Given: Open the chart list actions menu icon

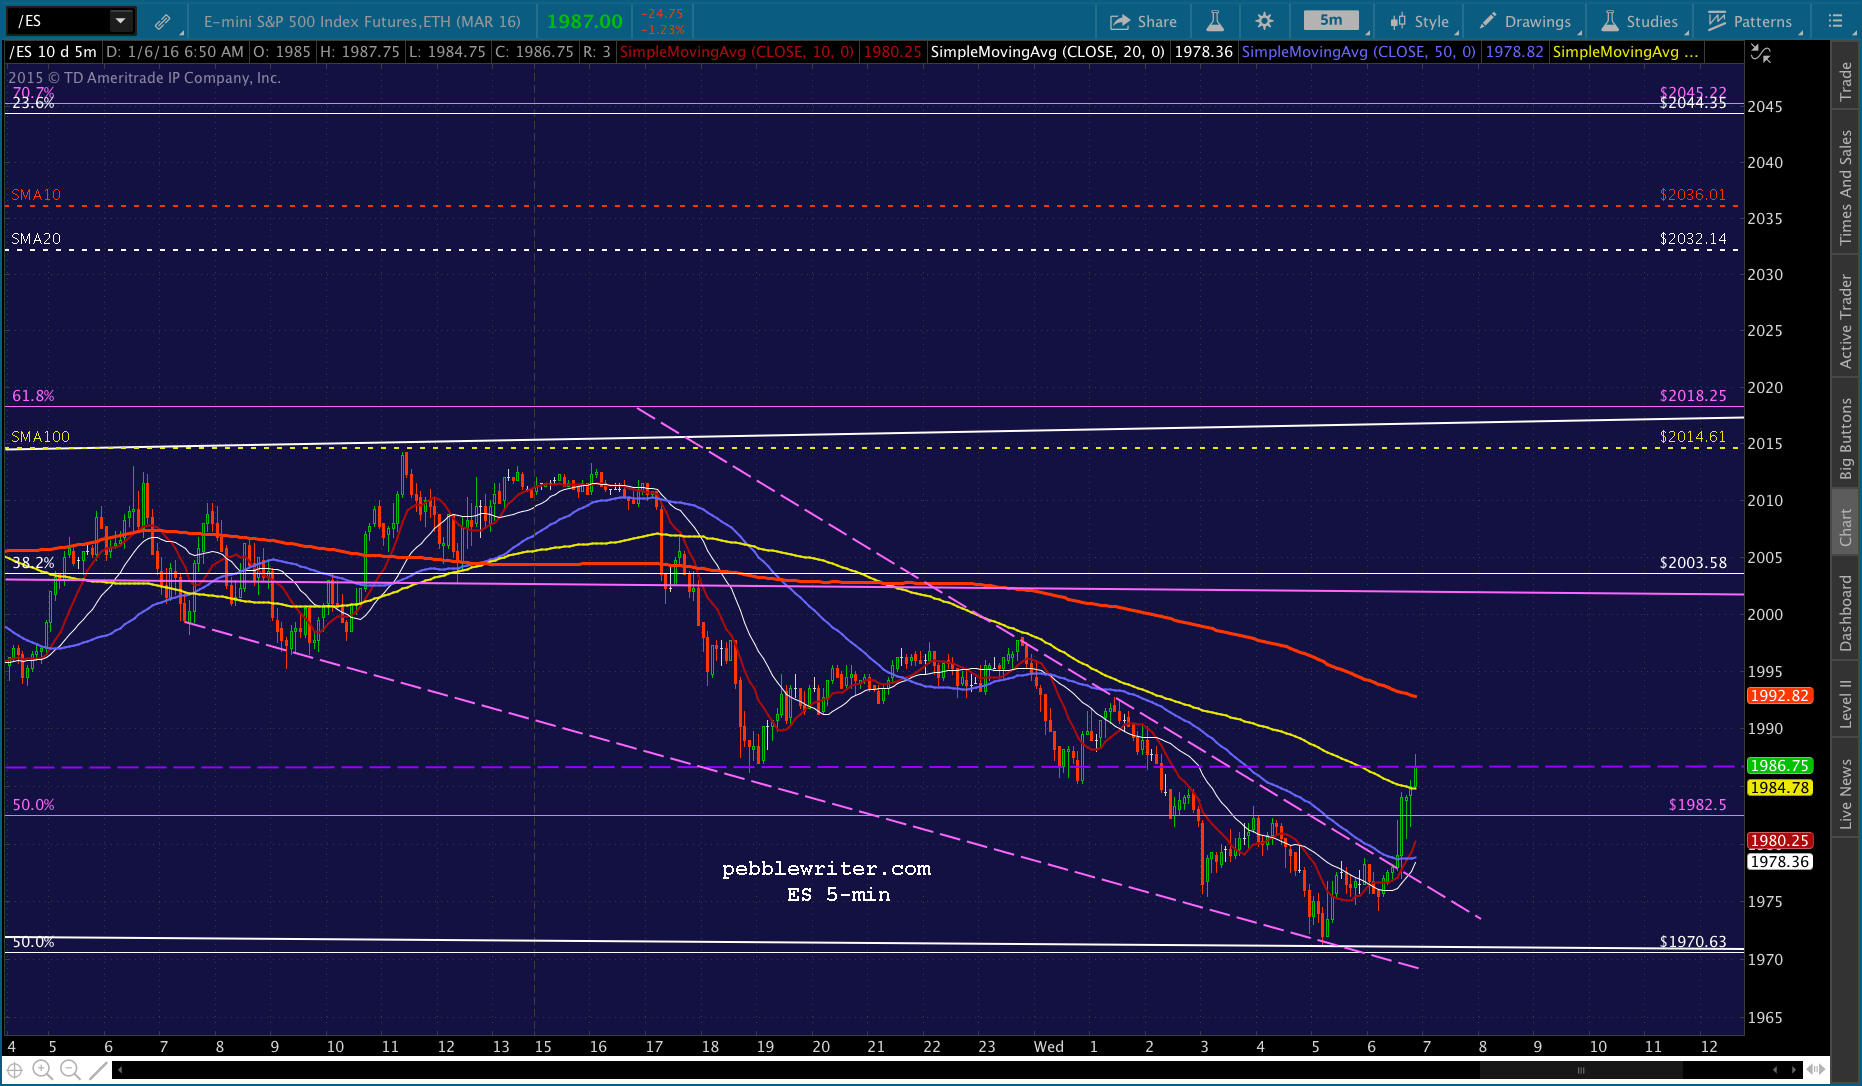Looking at the screenshot, I should pyautogui.click(x=1835, y=21).
